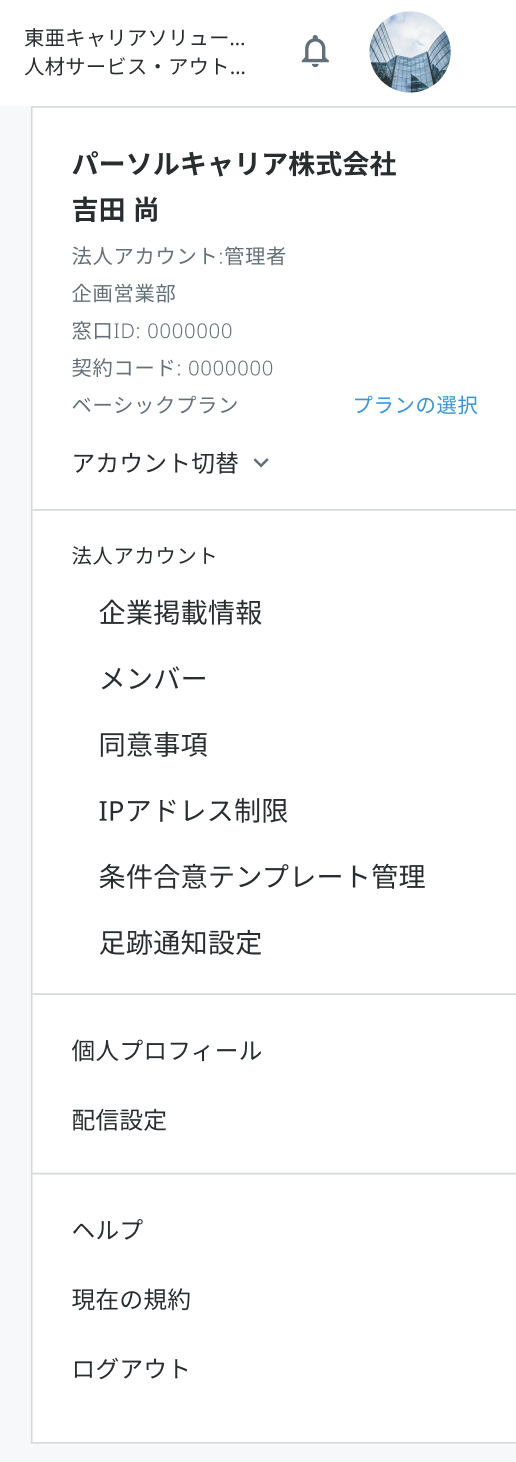Image resolution: width=516 pixels, height=1462 pixels.
Task: View 個人プロフィール
Action: coord(167,1050)
